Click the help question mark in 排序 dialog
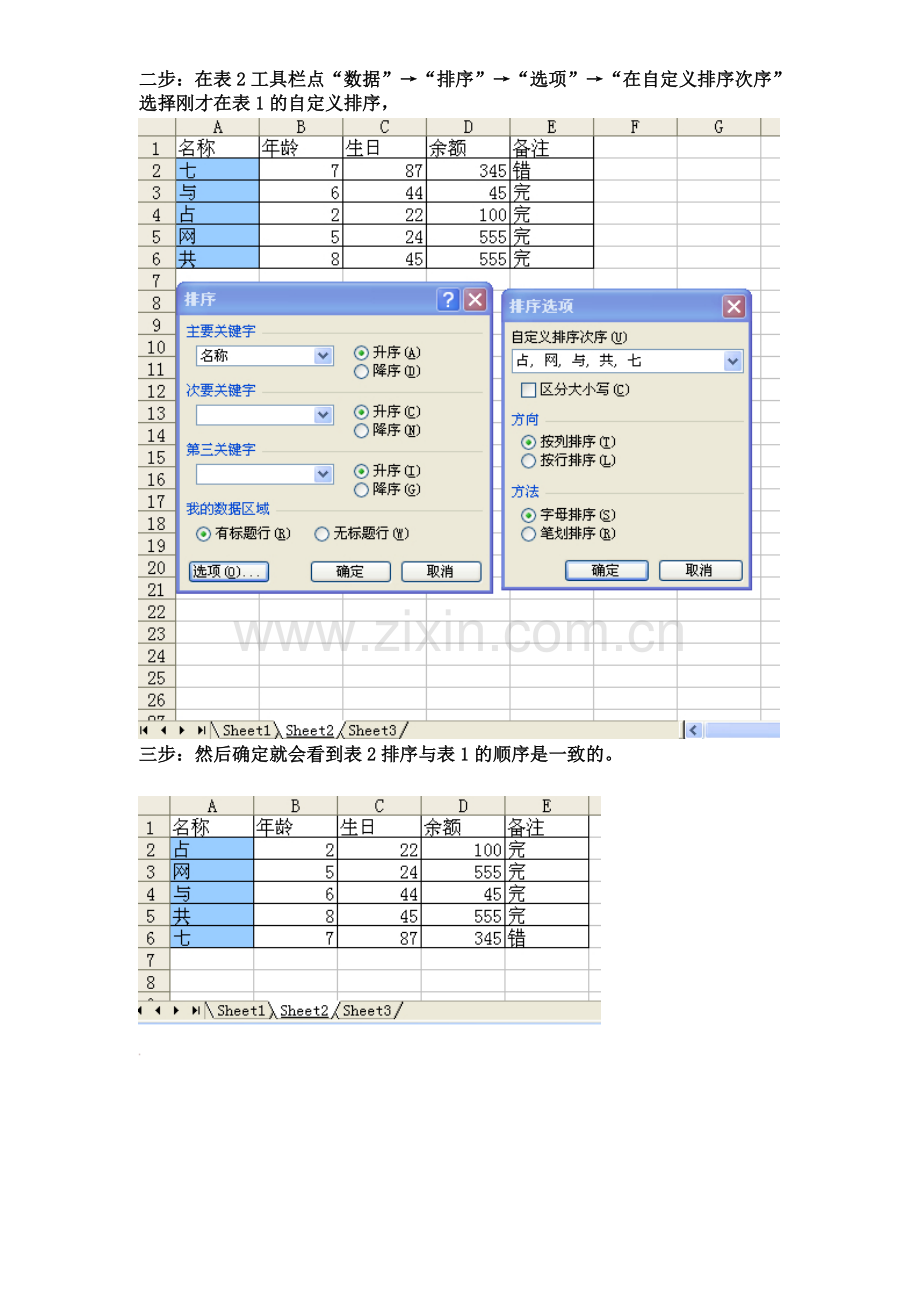The height and width of the screenshot is (1302, 920). (449, 300)
